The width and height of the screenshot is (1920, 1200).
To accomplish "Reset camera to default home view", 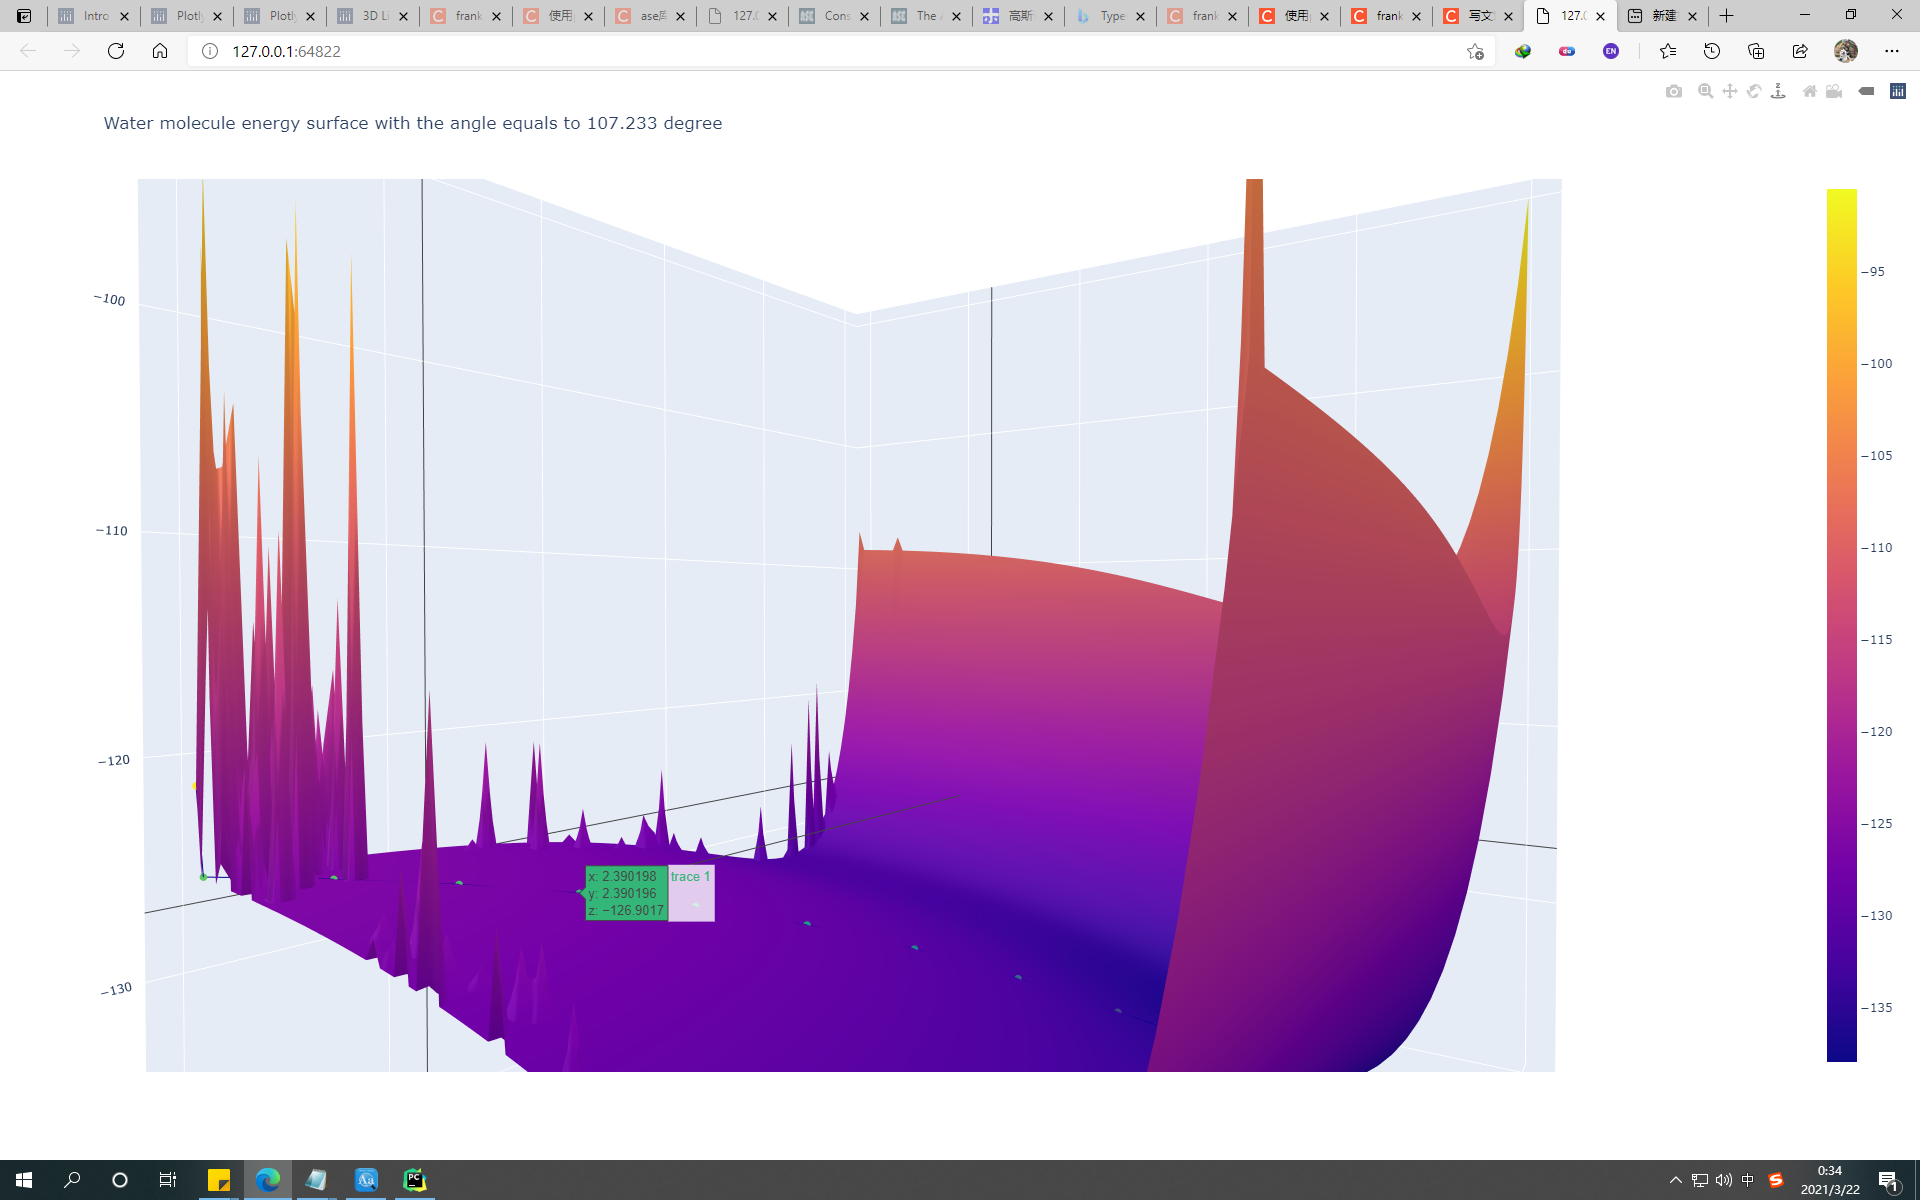I will coord(1809,91).
